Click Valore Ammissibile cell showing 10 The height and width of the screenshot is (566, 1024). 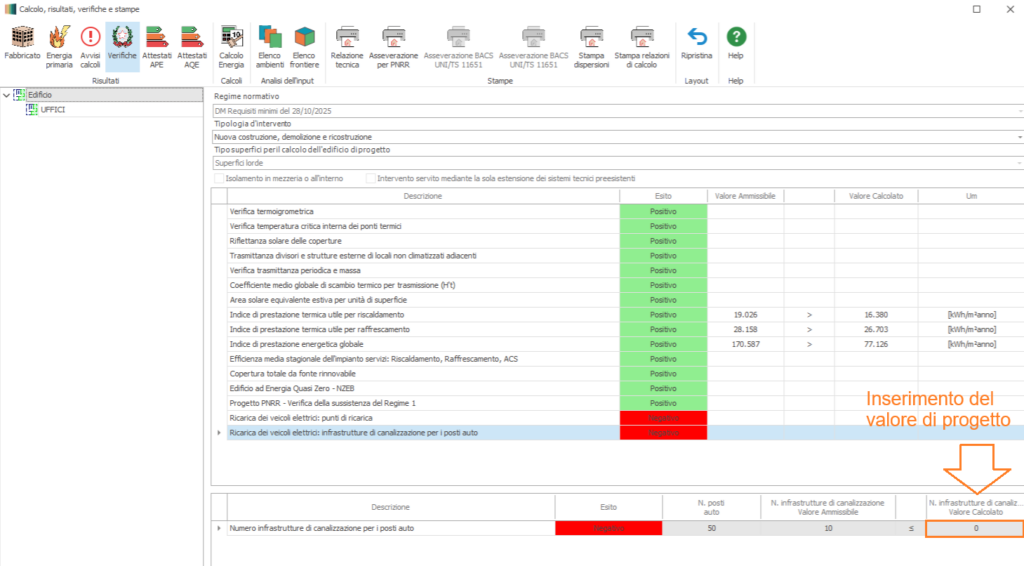point(828,528)
